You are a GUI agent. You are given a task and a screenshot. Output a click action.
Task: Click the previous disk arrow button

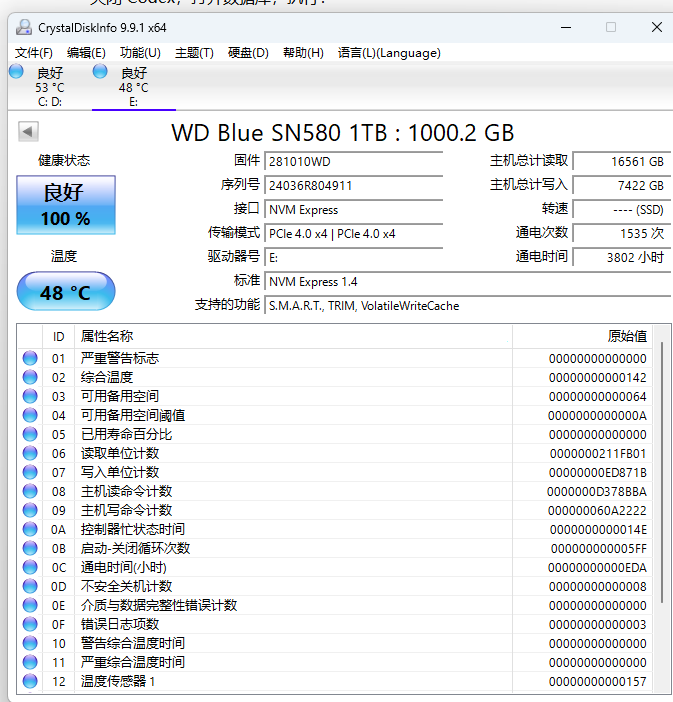click(28, 132)
